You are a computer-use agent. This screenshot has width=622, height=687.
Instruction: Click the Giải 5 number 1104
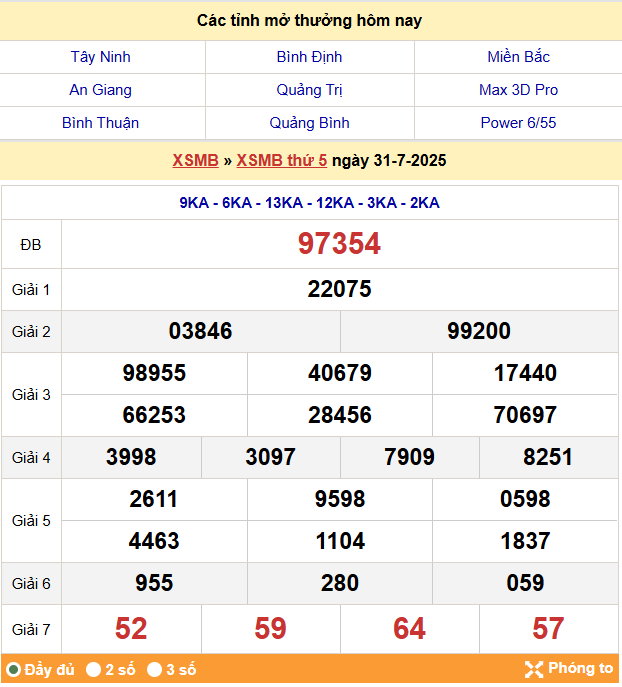click(340, 541)
